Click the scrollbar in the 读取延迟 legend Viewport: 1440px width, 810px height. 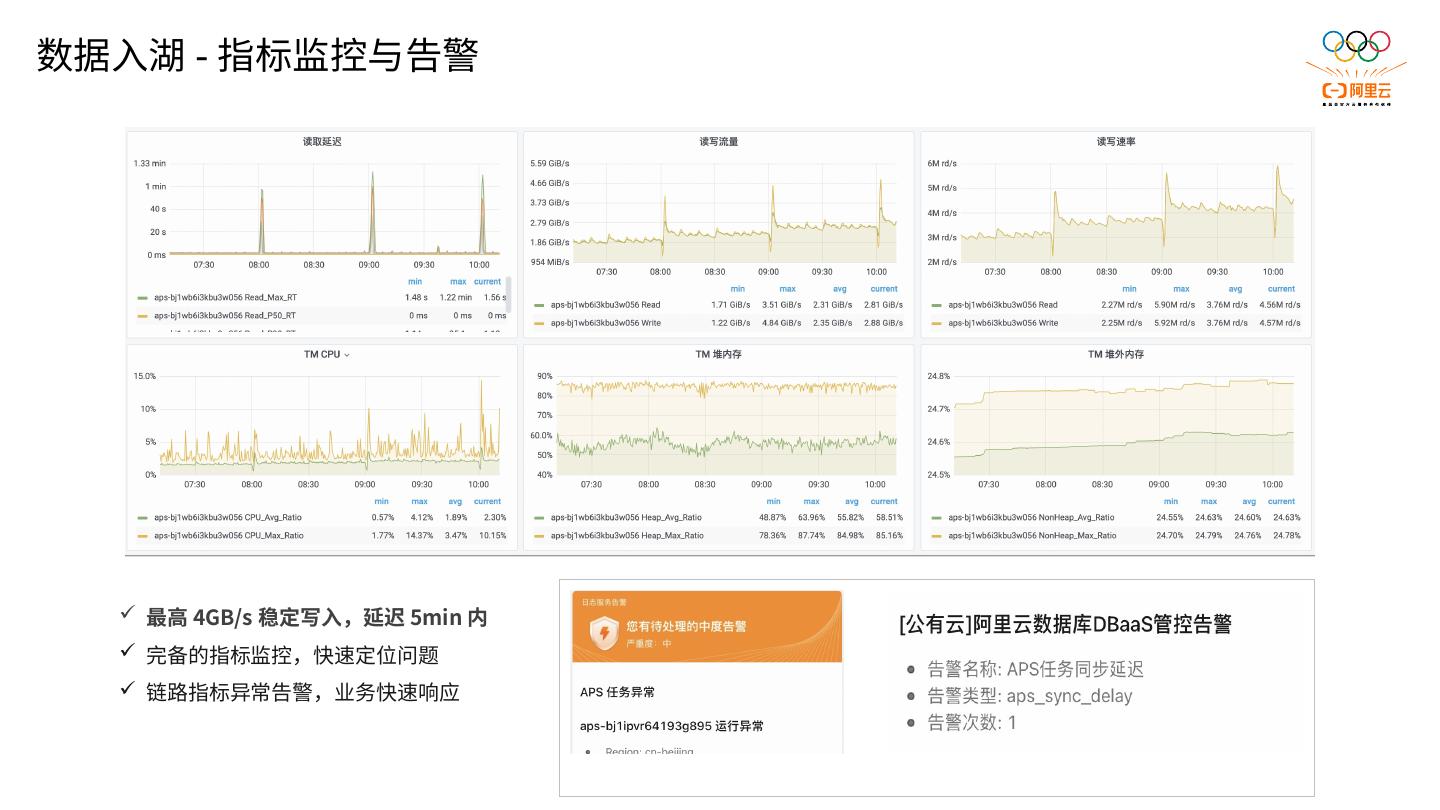click(508, 290)
